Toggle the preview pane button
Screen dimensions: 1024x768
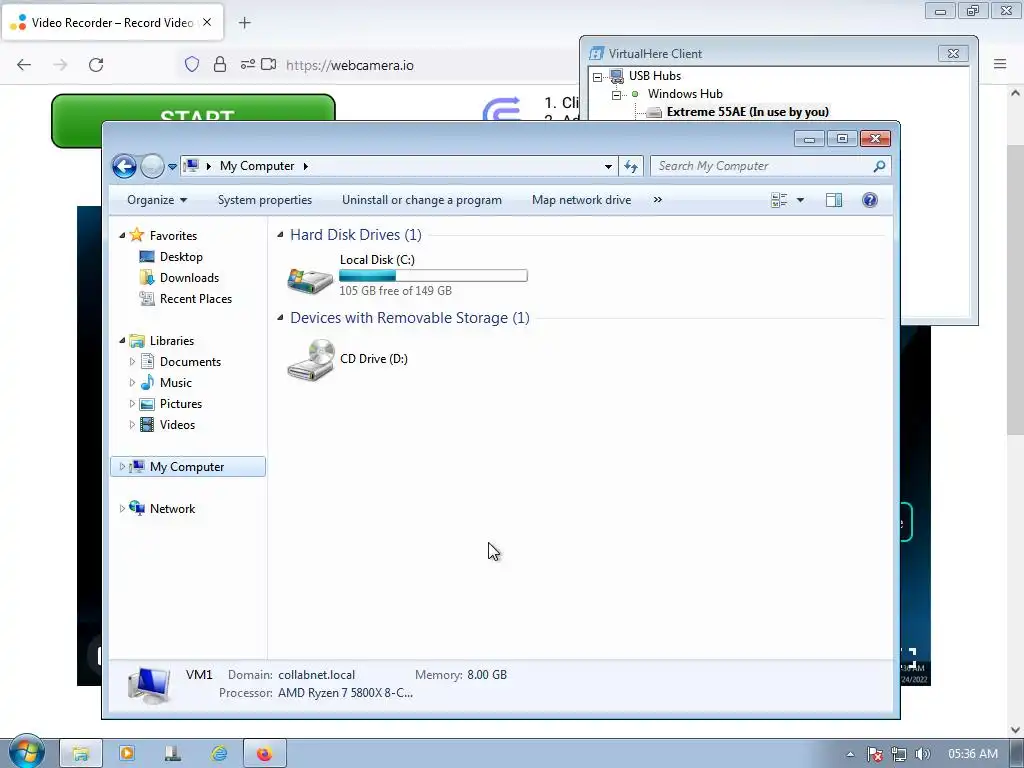click(834, 200)
